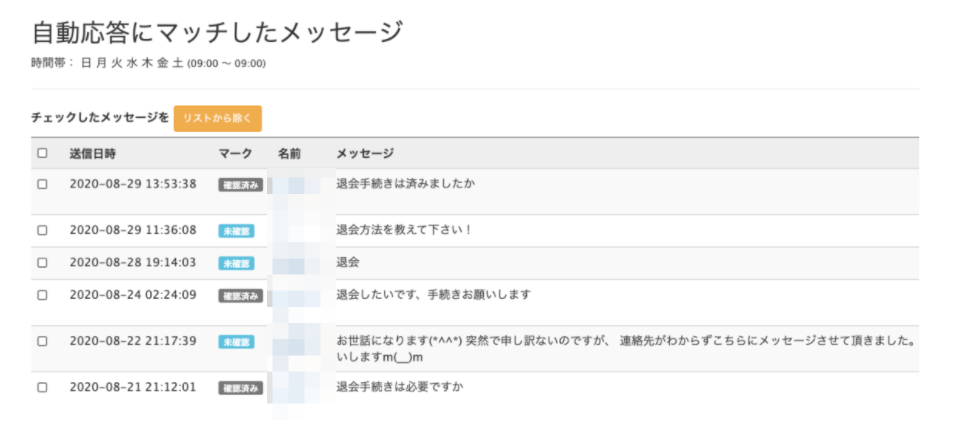Screen dimensions: 962x436
Task: Click 未確認 badge on the 11:36:08 row
Action: point(236,231)
